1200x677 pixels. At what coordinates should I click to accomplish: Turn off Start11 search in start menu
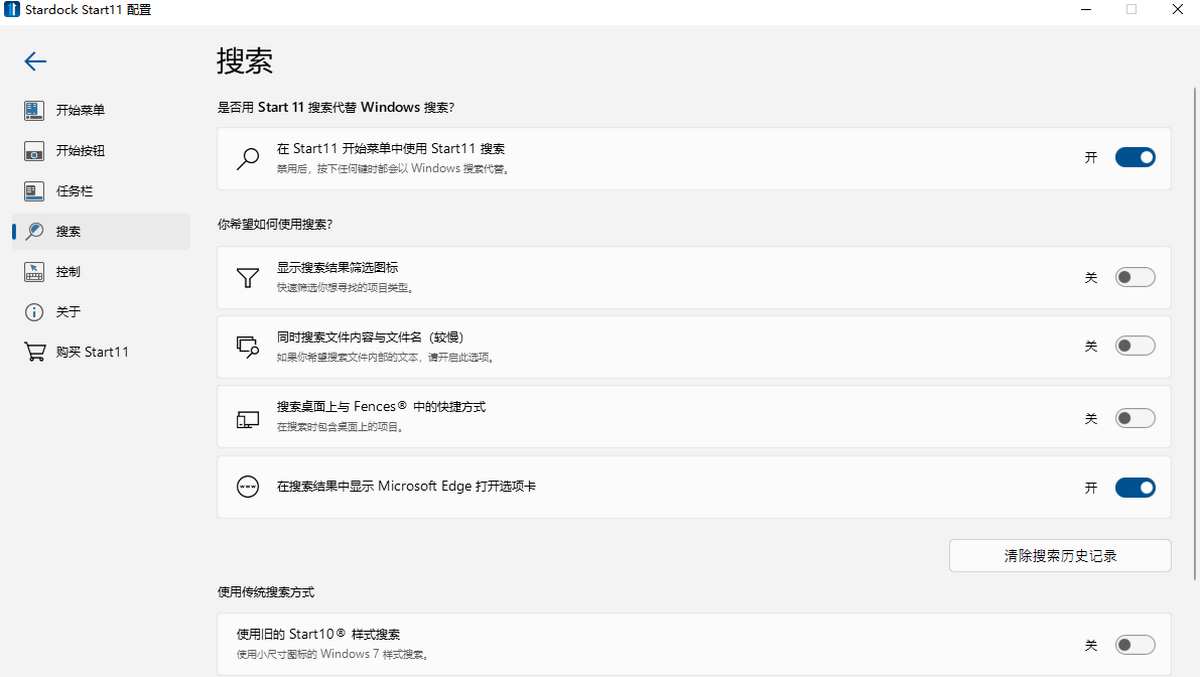1135,157
